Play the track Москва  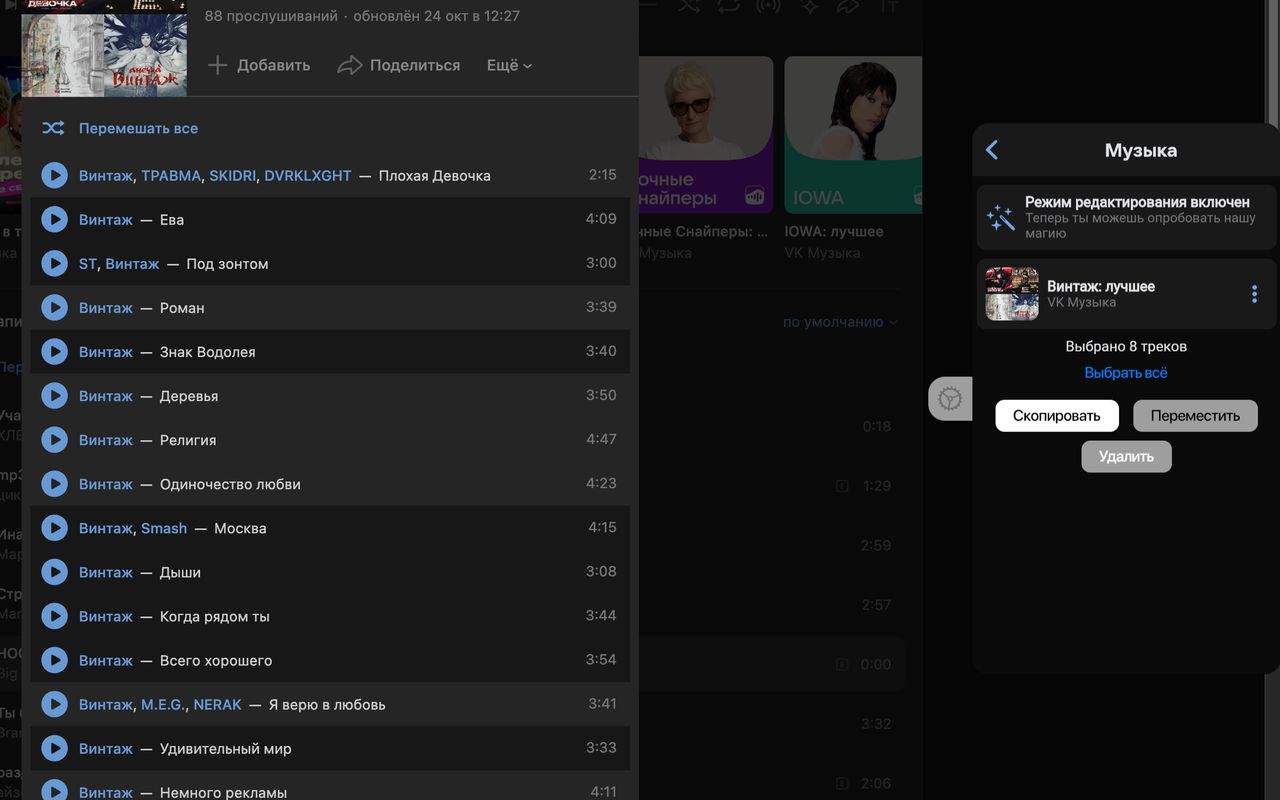54,528
